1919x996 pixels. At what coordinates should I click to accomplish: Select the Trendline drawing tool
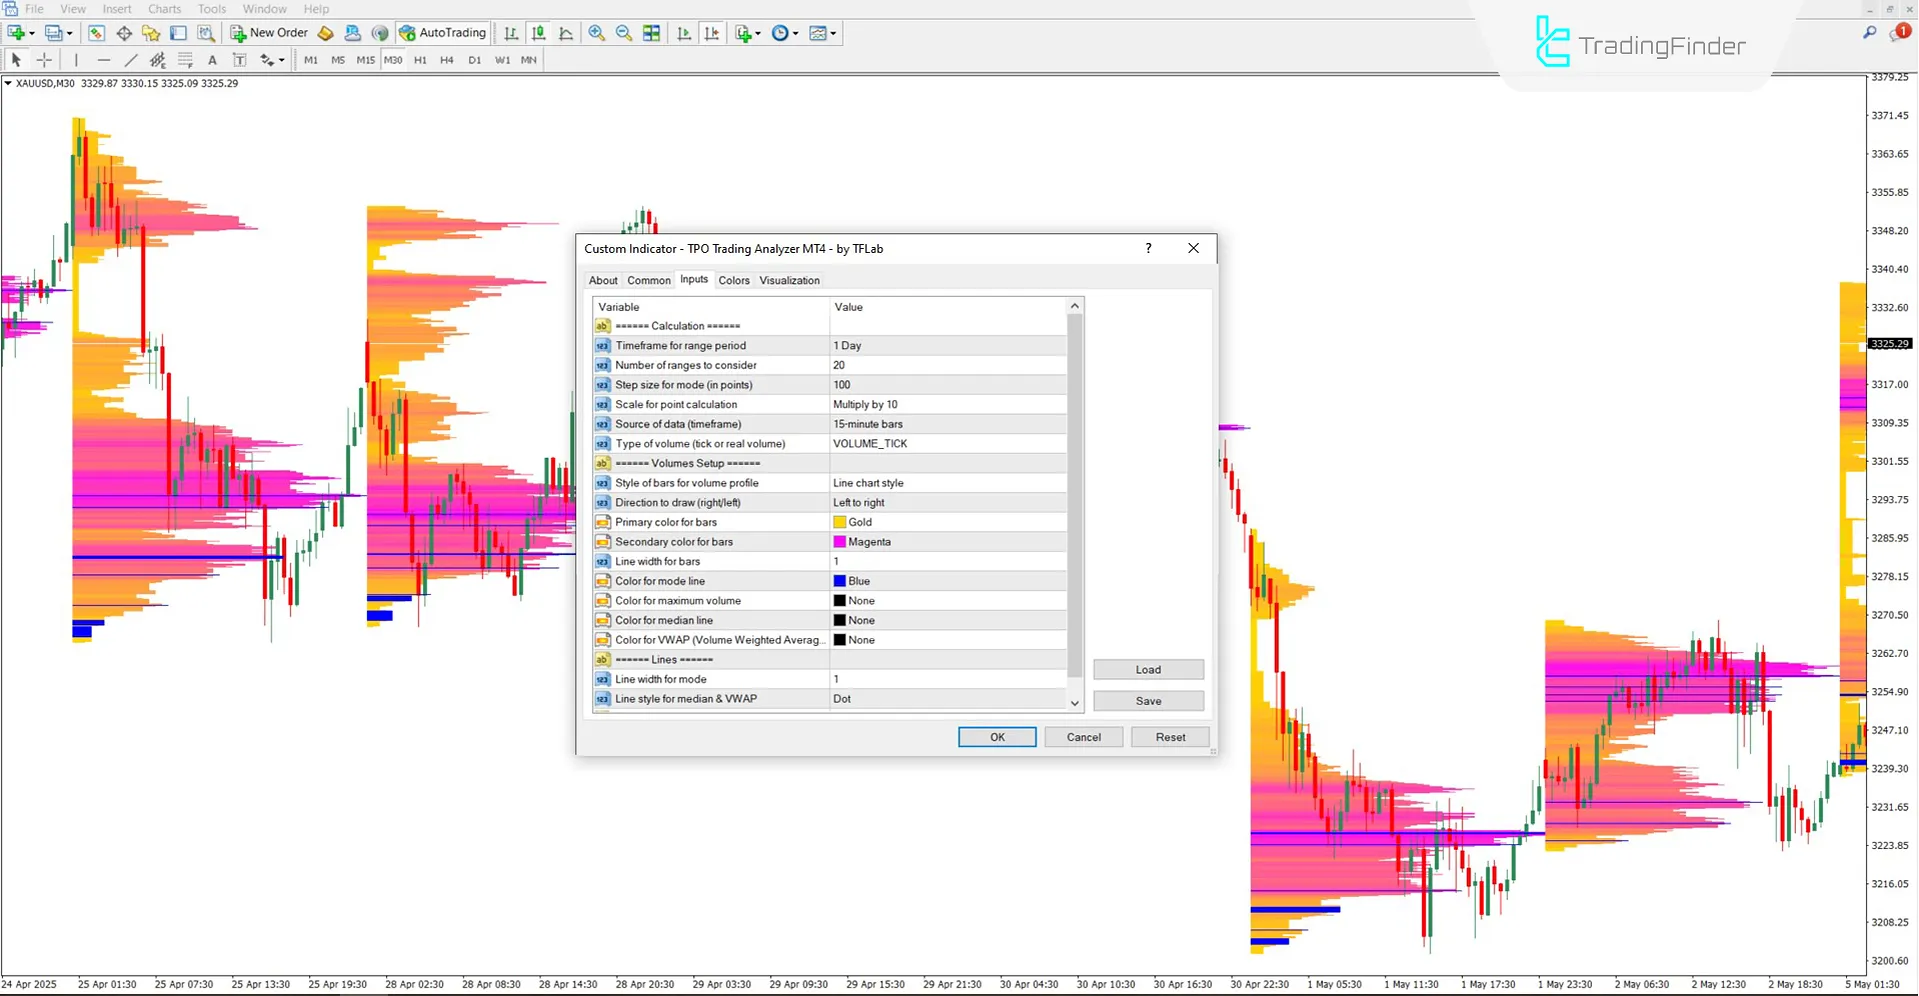[x=131, y=60]
